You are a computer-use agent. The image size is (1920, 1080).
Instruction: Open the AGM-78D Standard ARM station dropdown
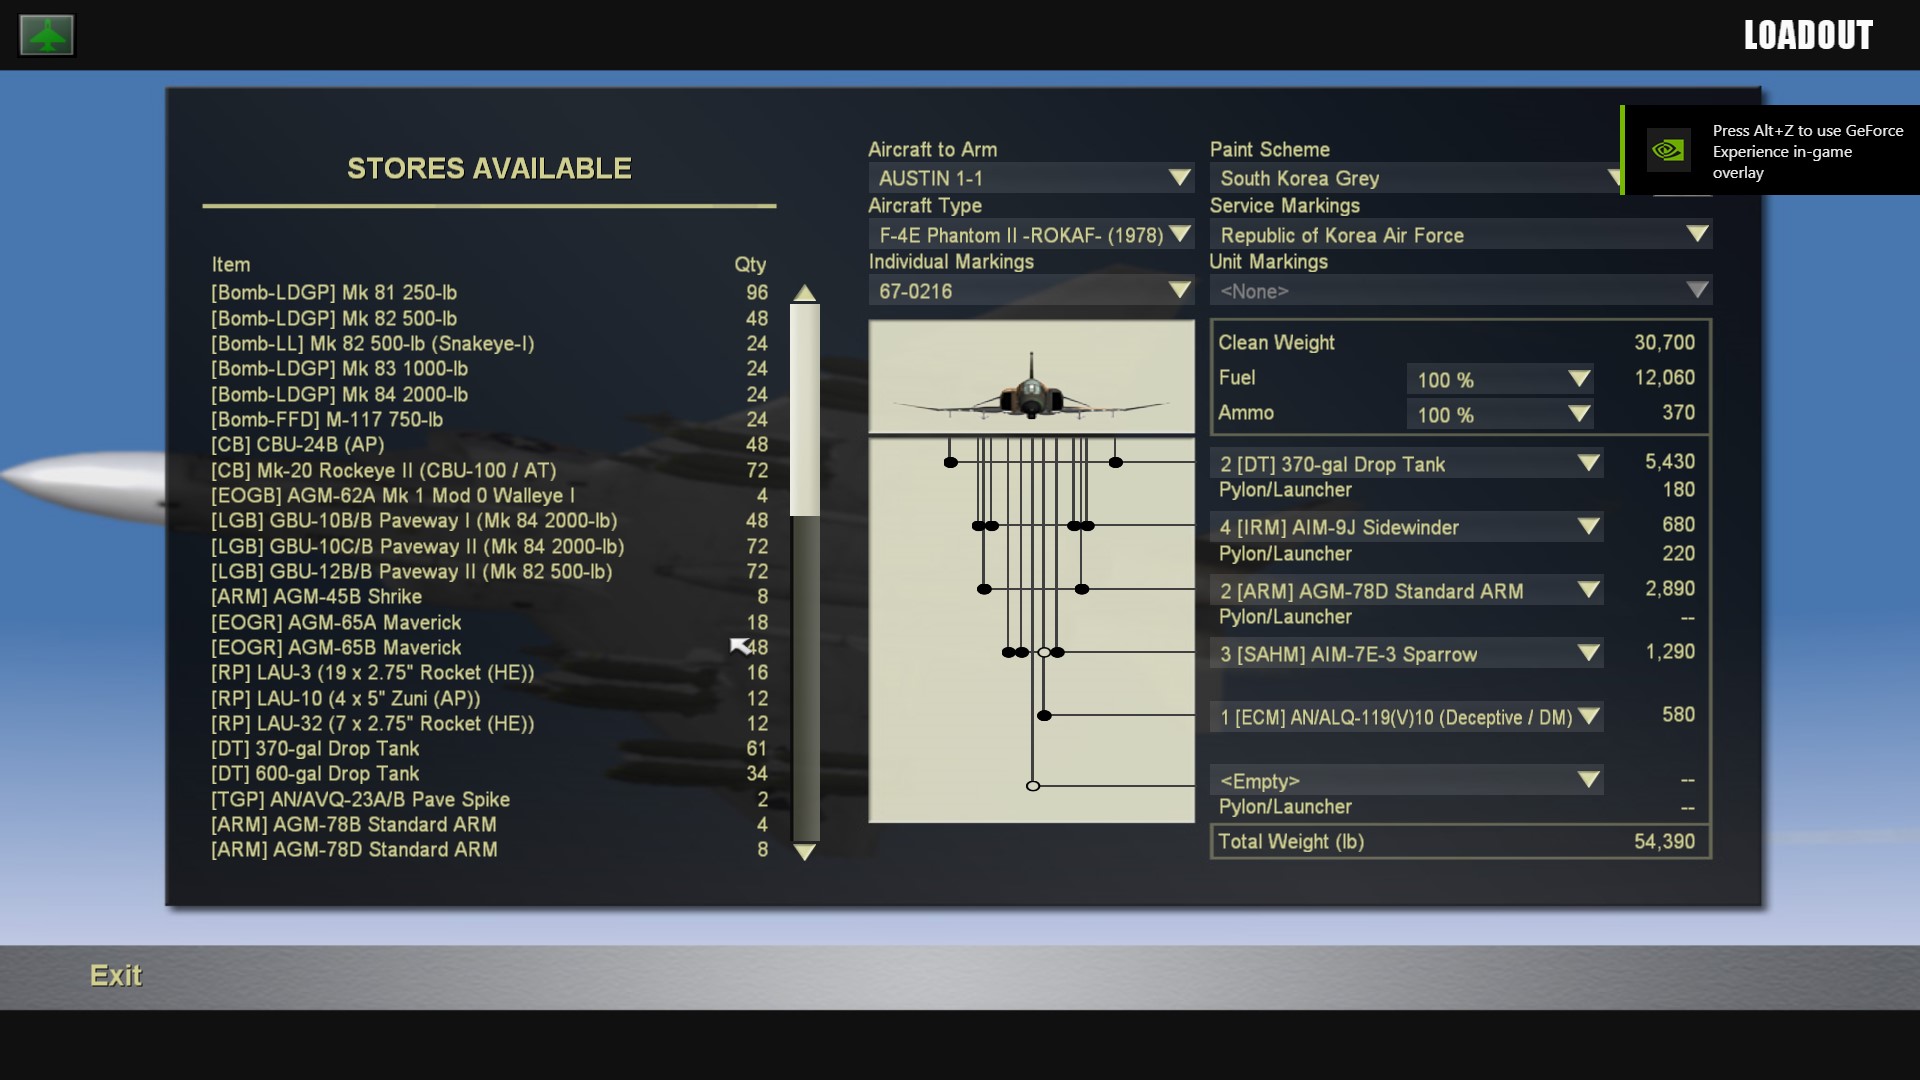tap(1407, 591)
